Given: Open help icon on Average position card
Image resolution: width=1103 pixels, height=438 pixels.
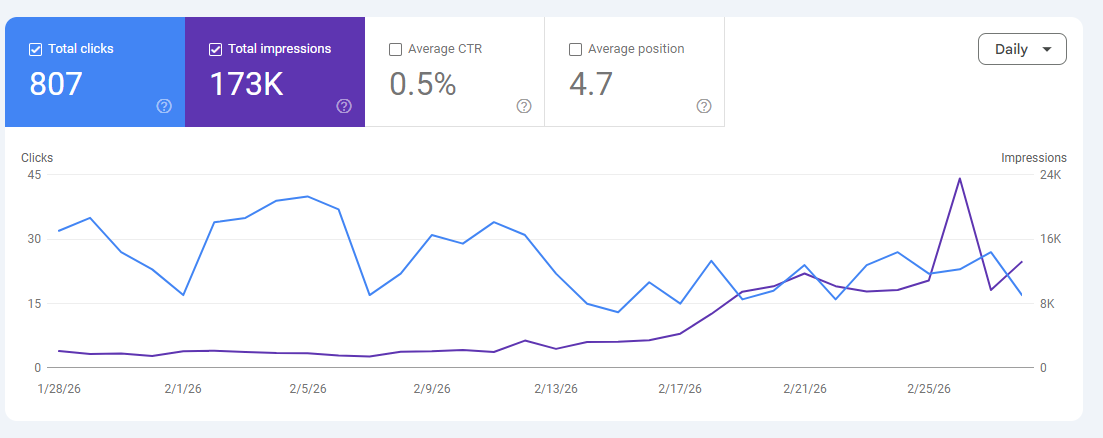Looking at the screenshot, I should 703,106.
